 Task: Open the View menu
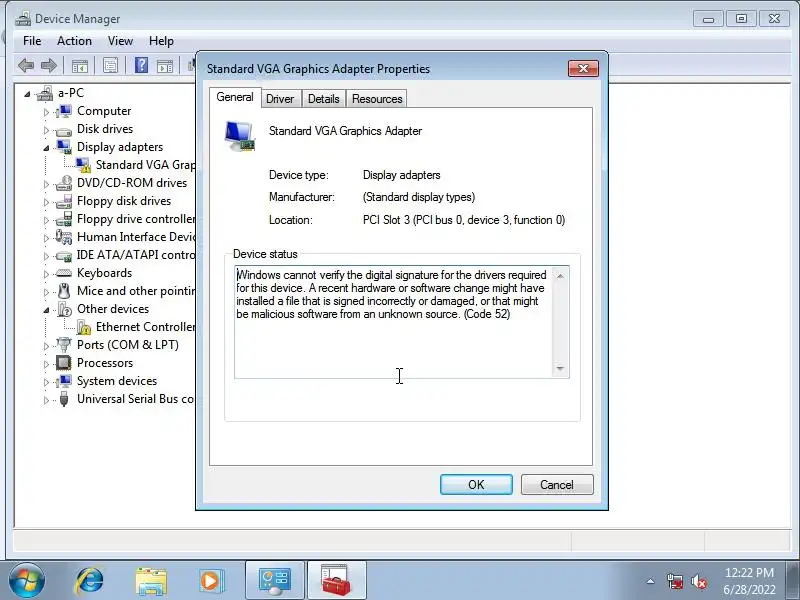120,41
